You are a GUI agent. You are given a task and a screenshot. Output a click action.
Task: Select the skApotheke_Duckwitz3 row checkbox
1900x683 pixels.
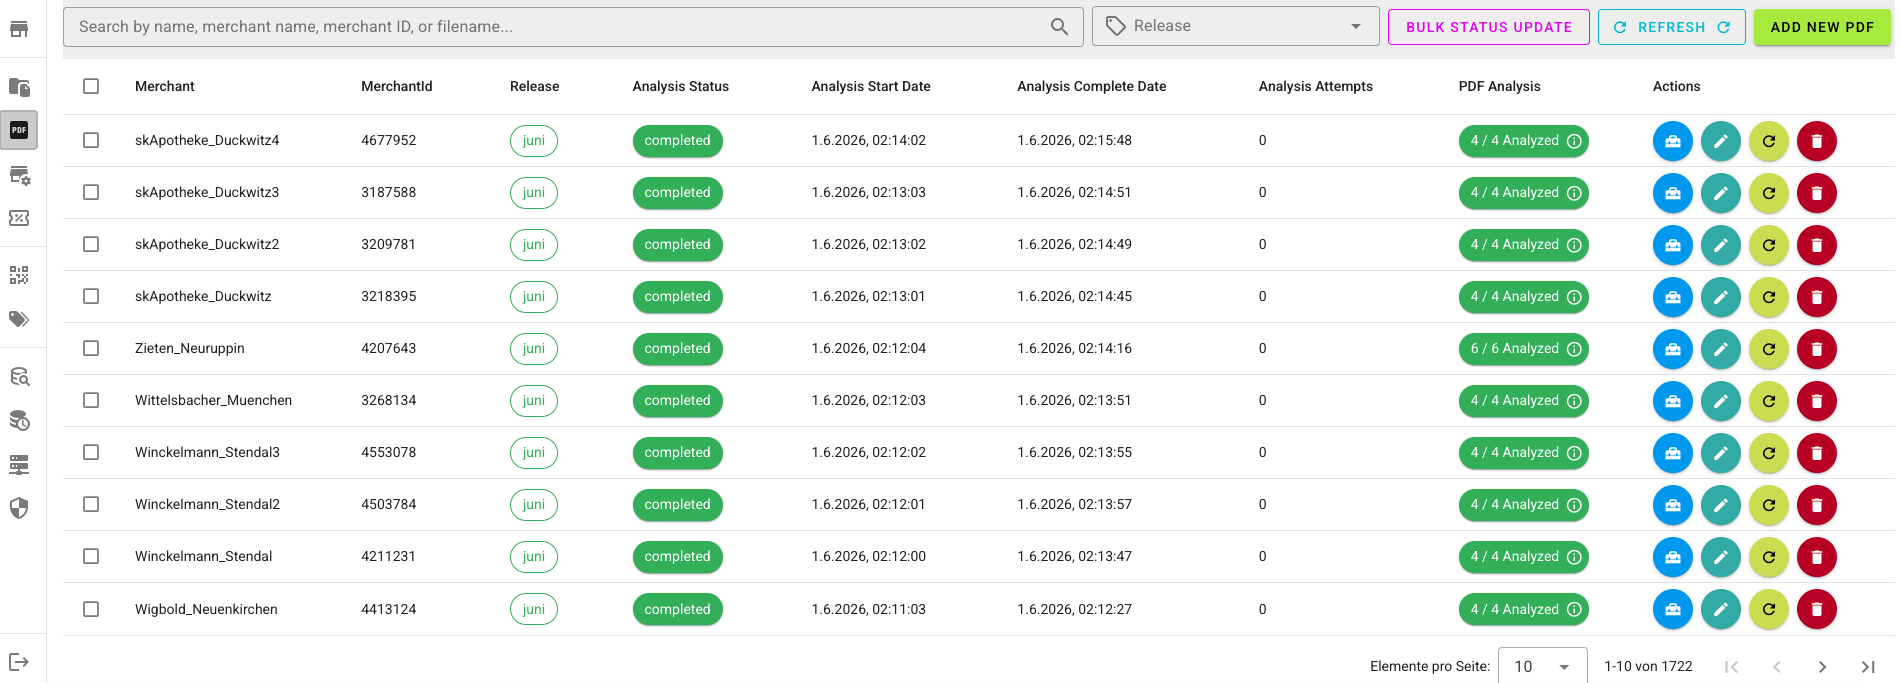tap(91, 192)
